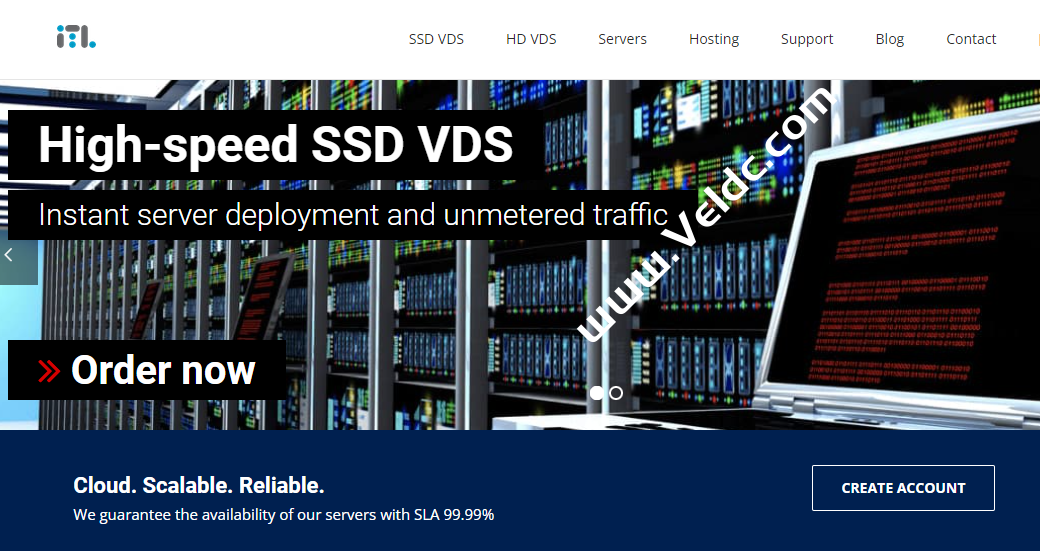Click the Cloud. Scalable. Reliable. heading

click(199, 486)
